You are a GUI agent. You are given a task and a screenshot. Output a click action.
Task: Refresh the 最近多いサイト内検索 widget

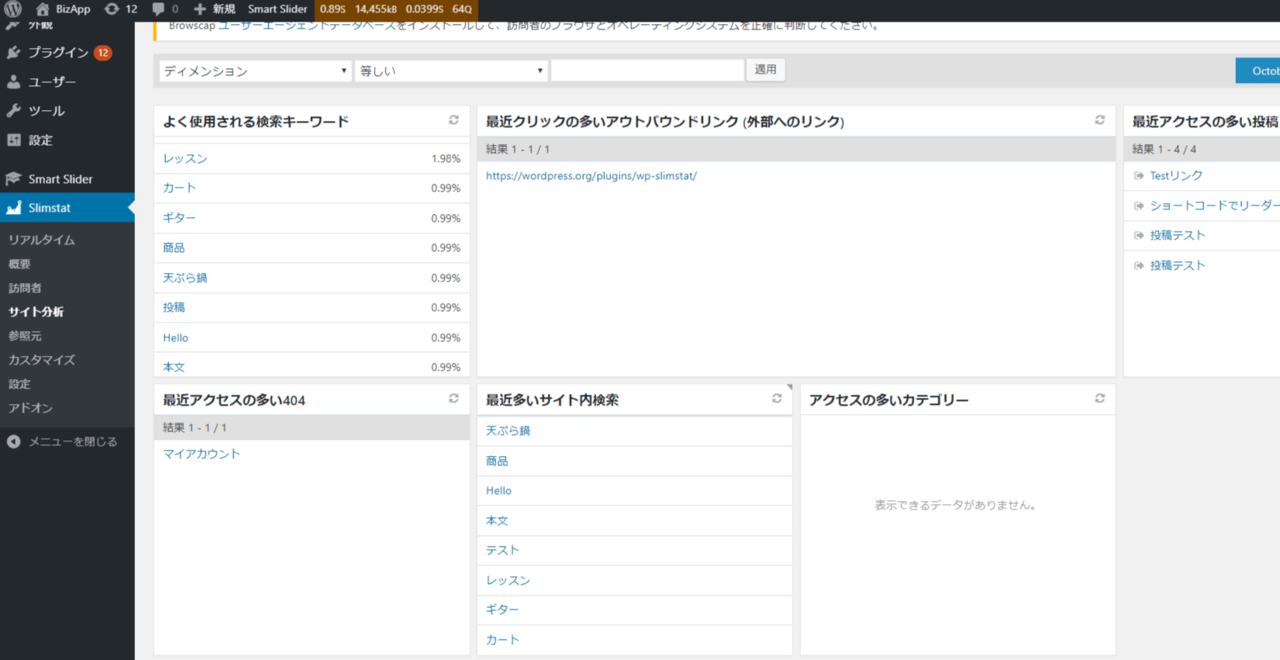776,398
